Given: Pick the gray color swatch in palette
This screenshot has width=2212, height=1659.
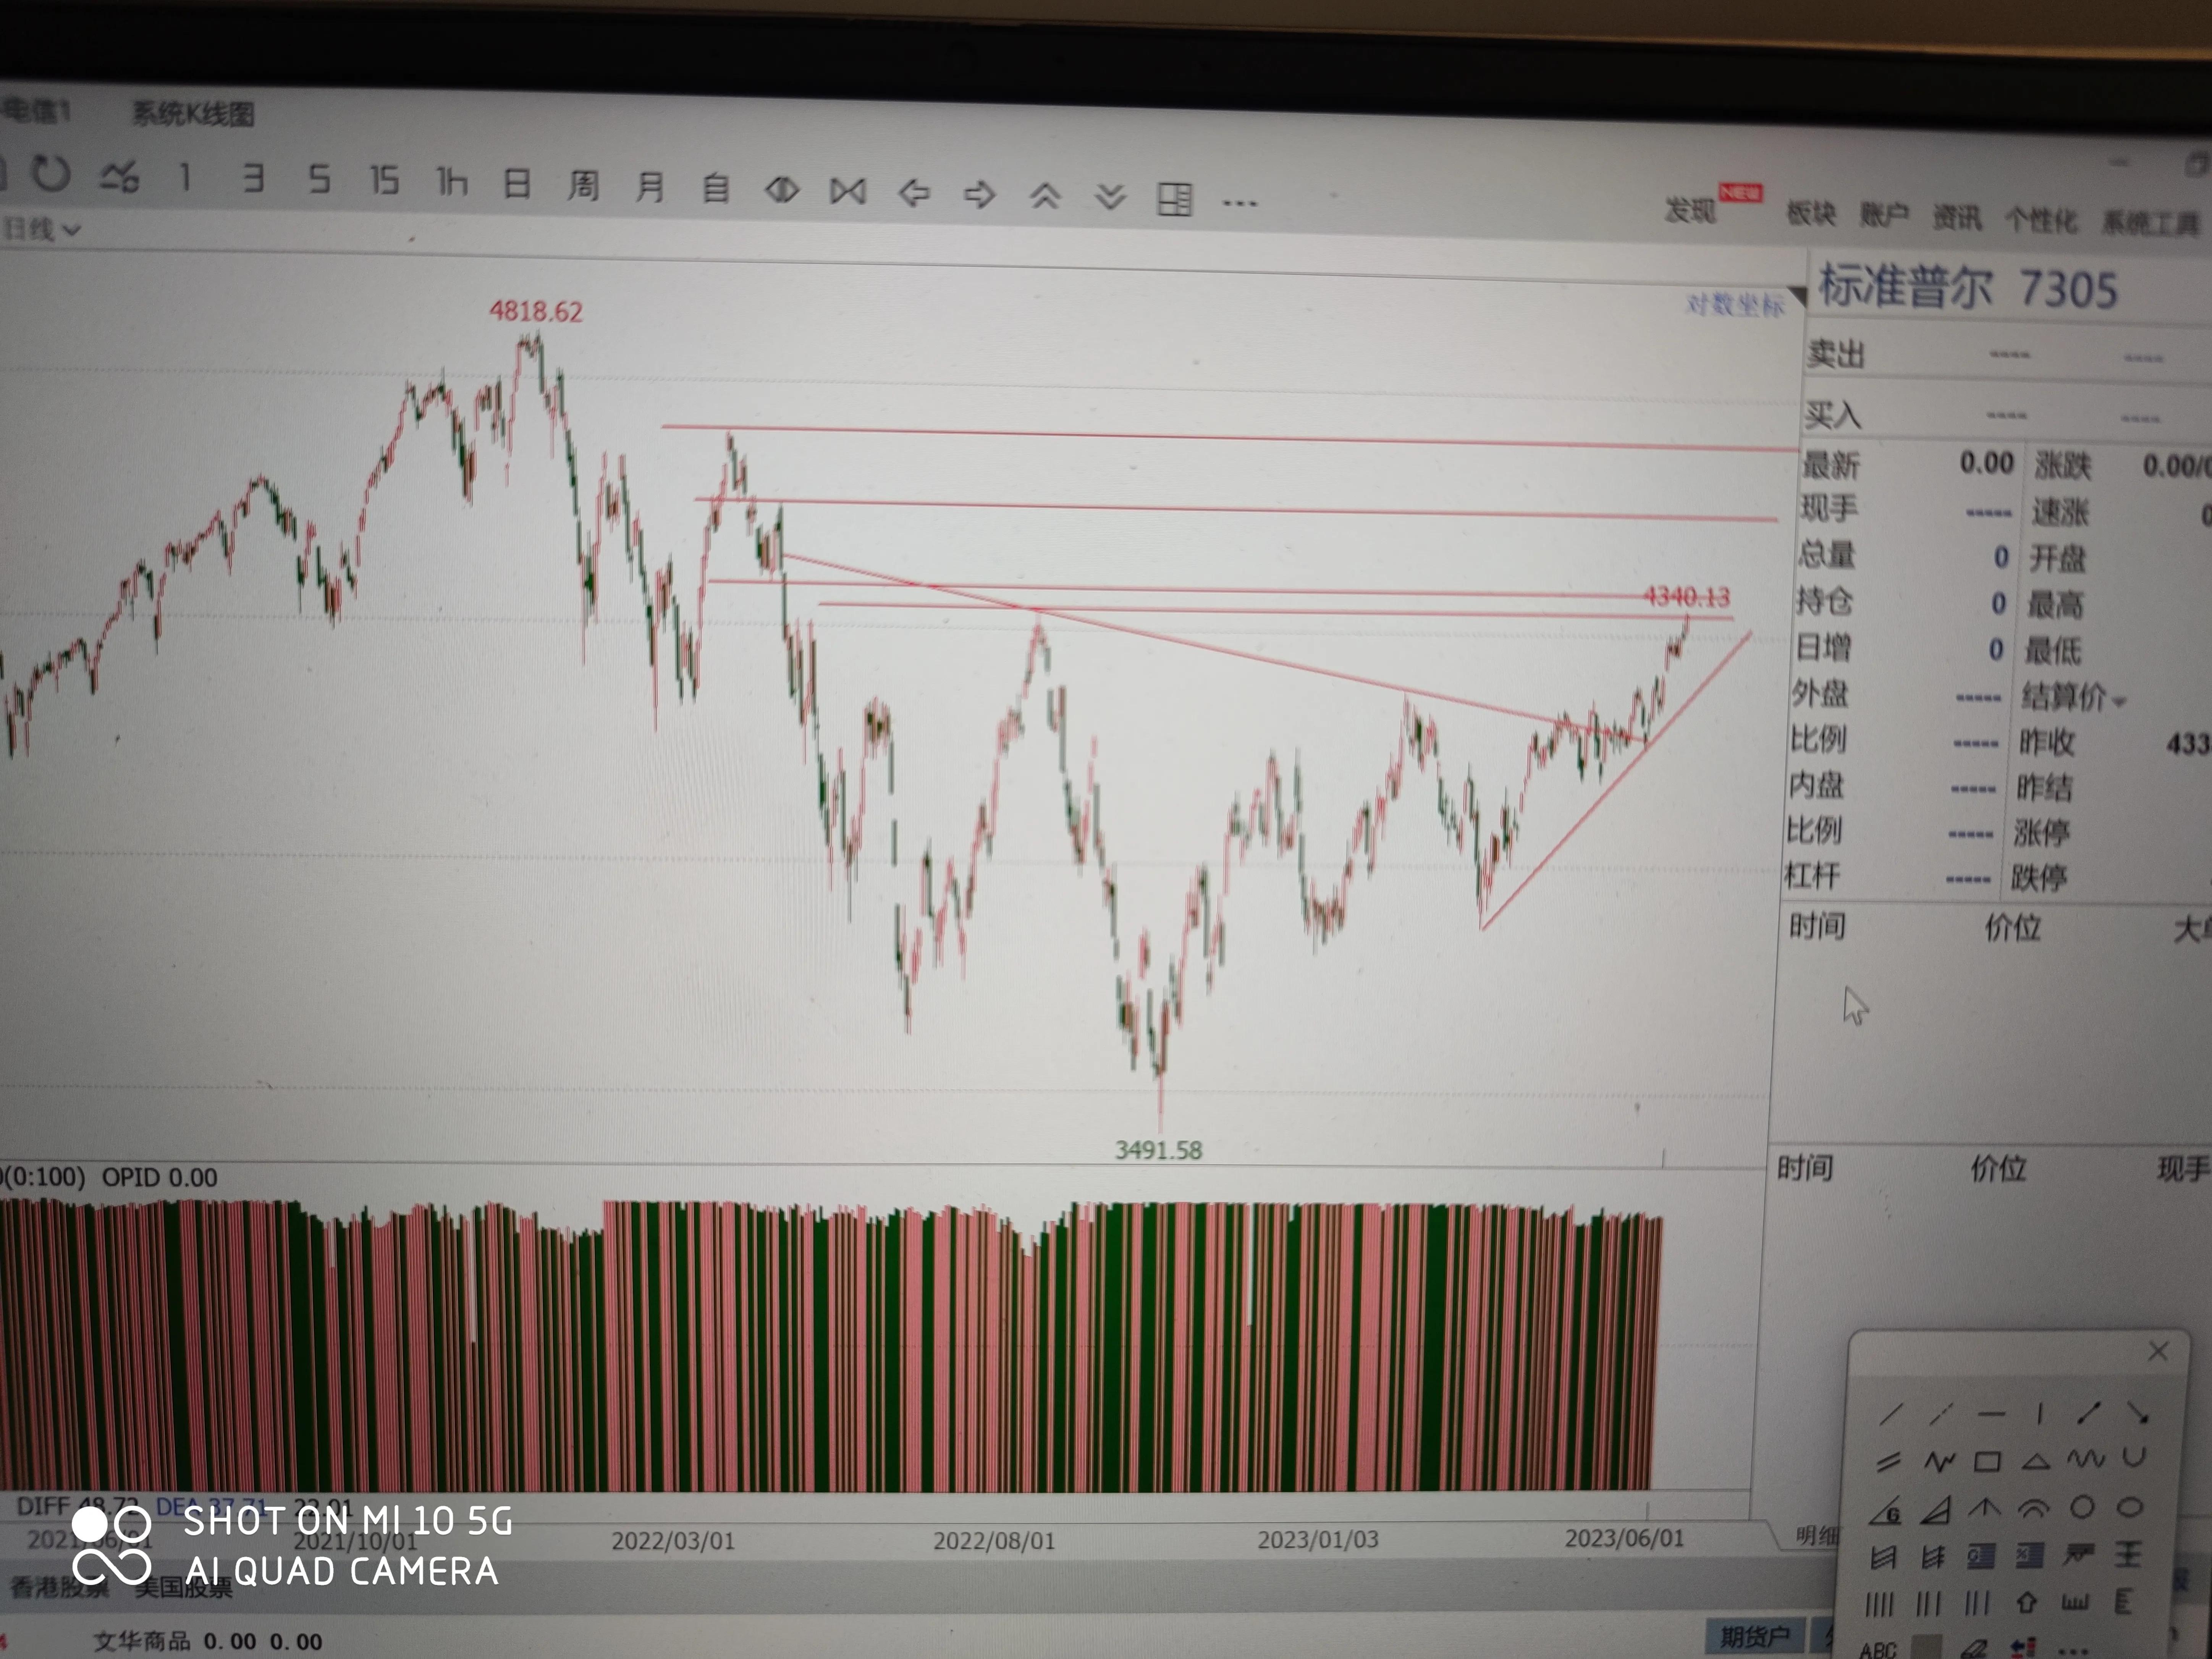Looking at the screenshot, I should 1925,1648.
